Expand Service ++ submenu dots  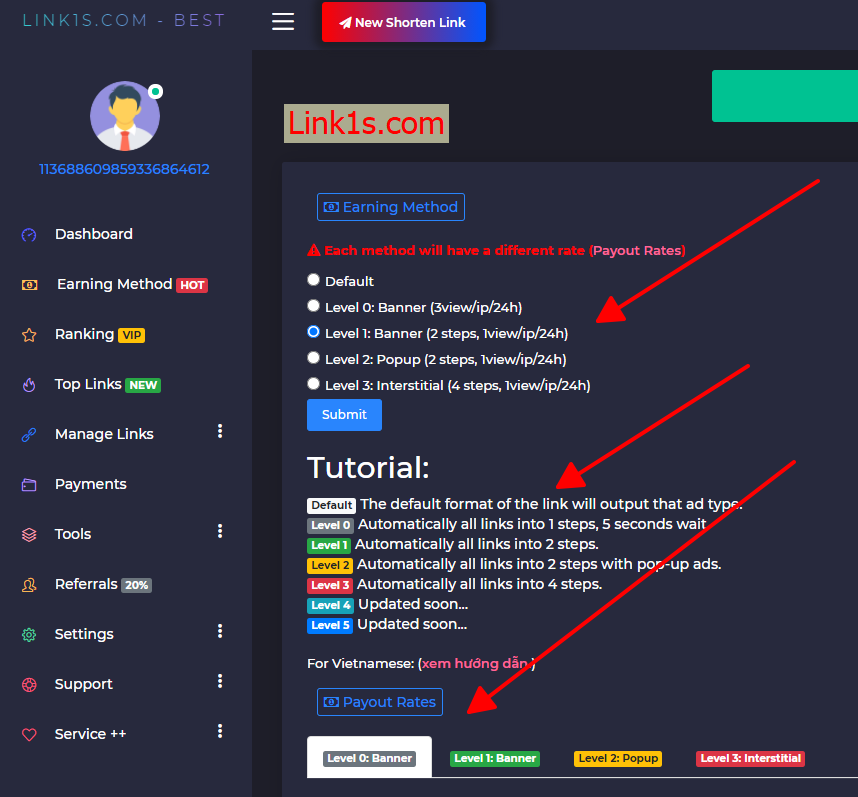[220, 731]
